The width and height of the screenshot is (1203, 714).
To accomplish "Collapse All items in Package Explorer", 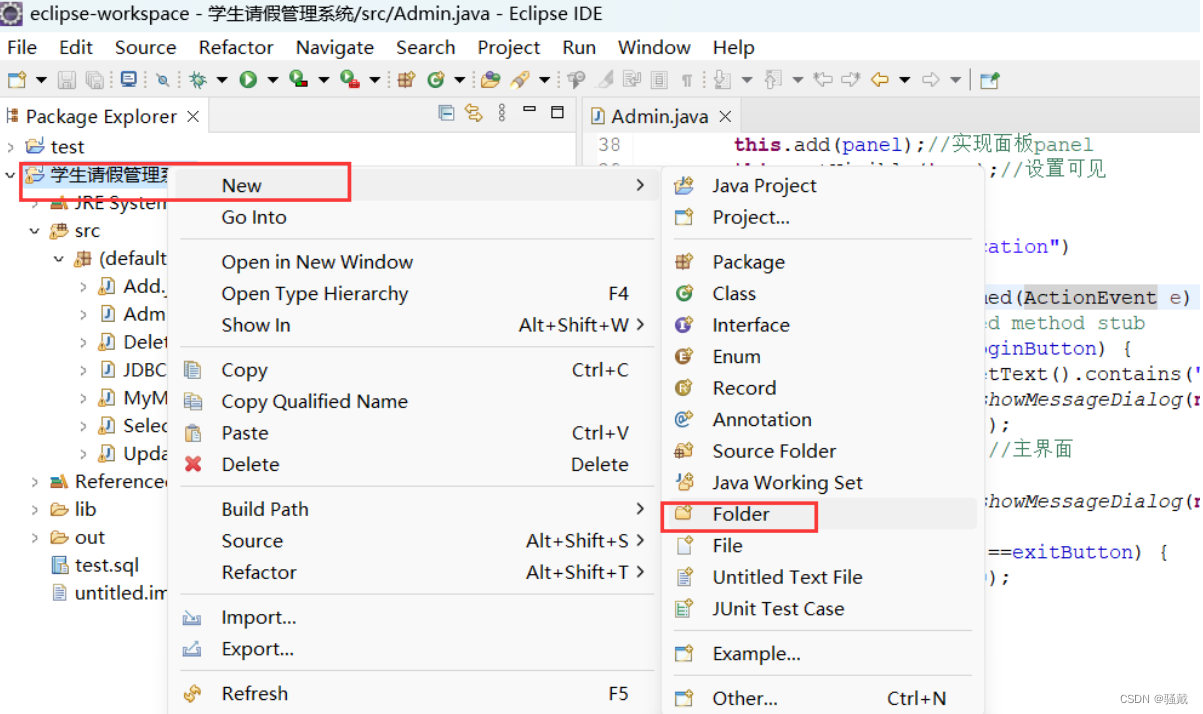I will [x=445, y=113].
